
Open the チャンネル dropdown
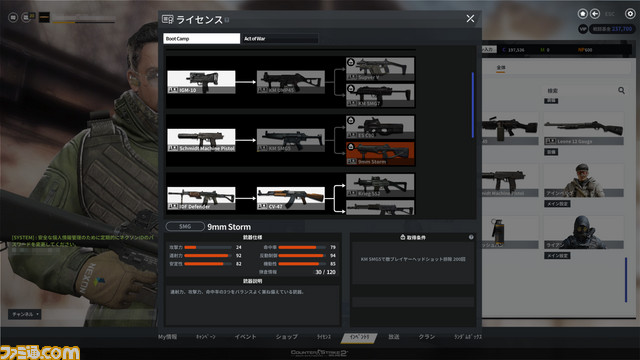(25, 314)
